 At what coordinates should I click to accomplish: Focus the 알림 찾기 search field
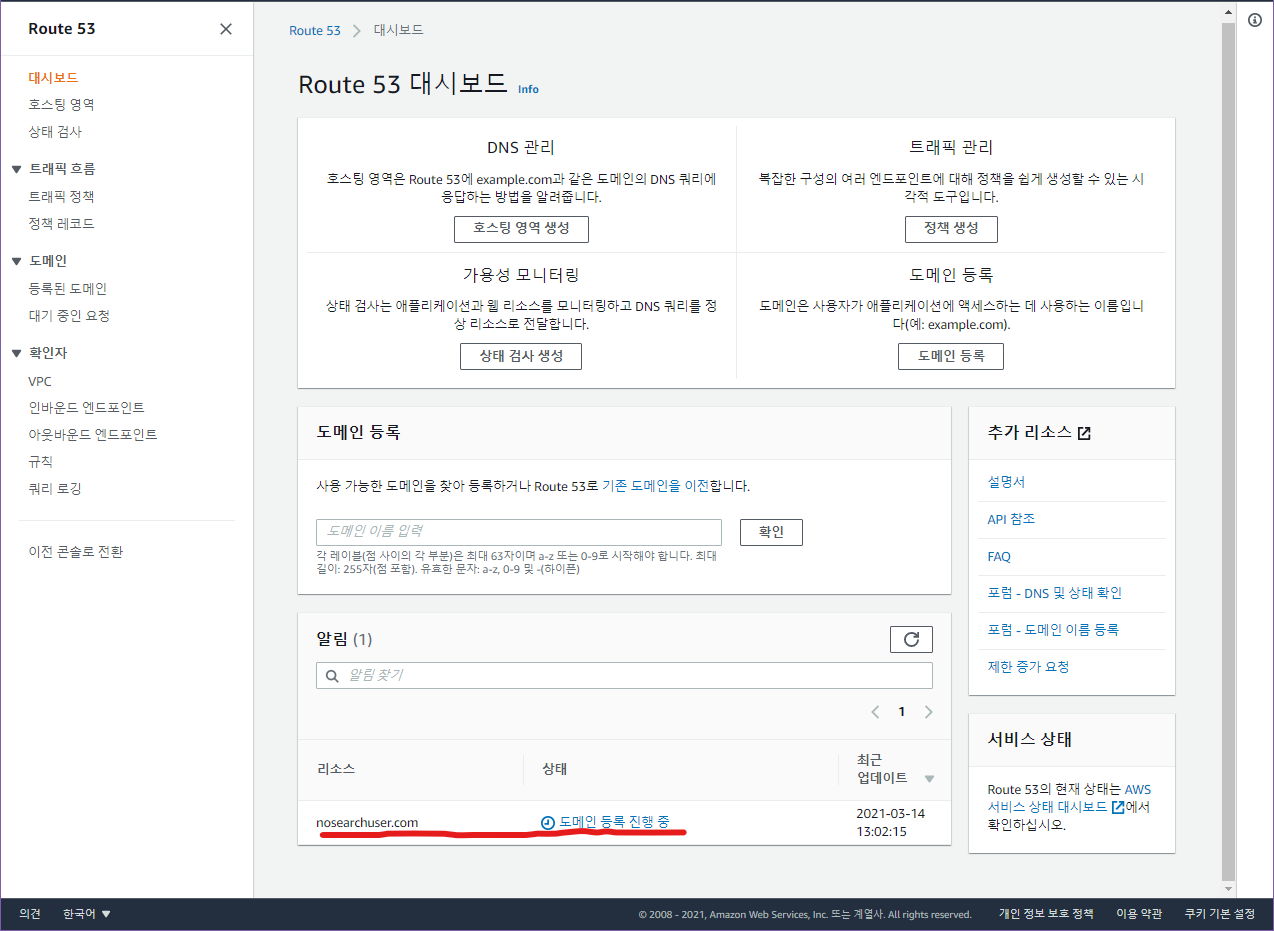tap(625, 676)
